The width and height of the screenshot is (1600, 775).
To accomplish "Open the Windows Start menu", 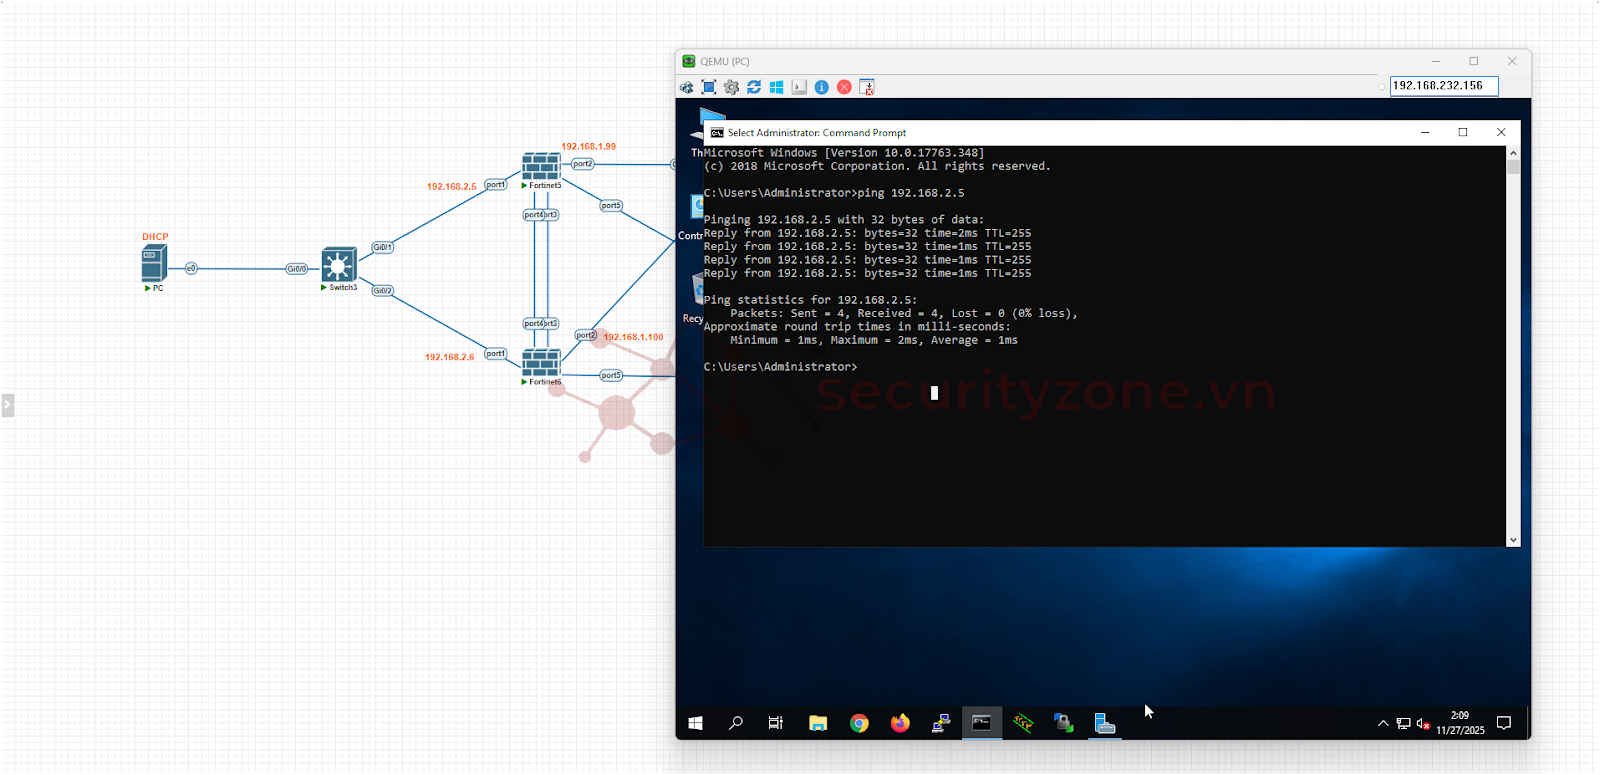I will click(x=695, y=723).
